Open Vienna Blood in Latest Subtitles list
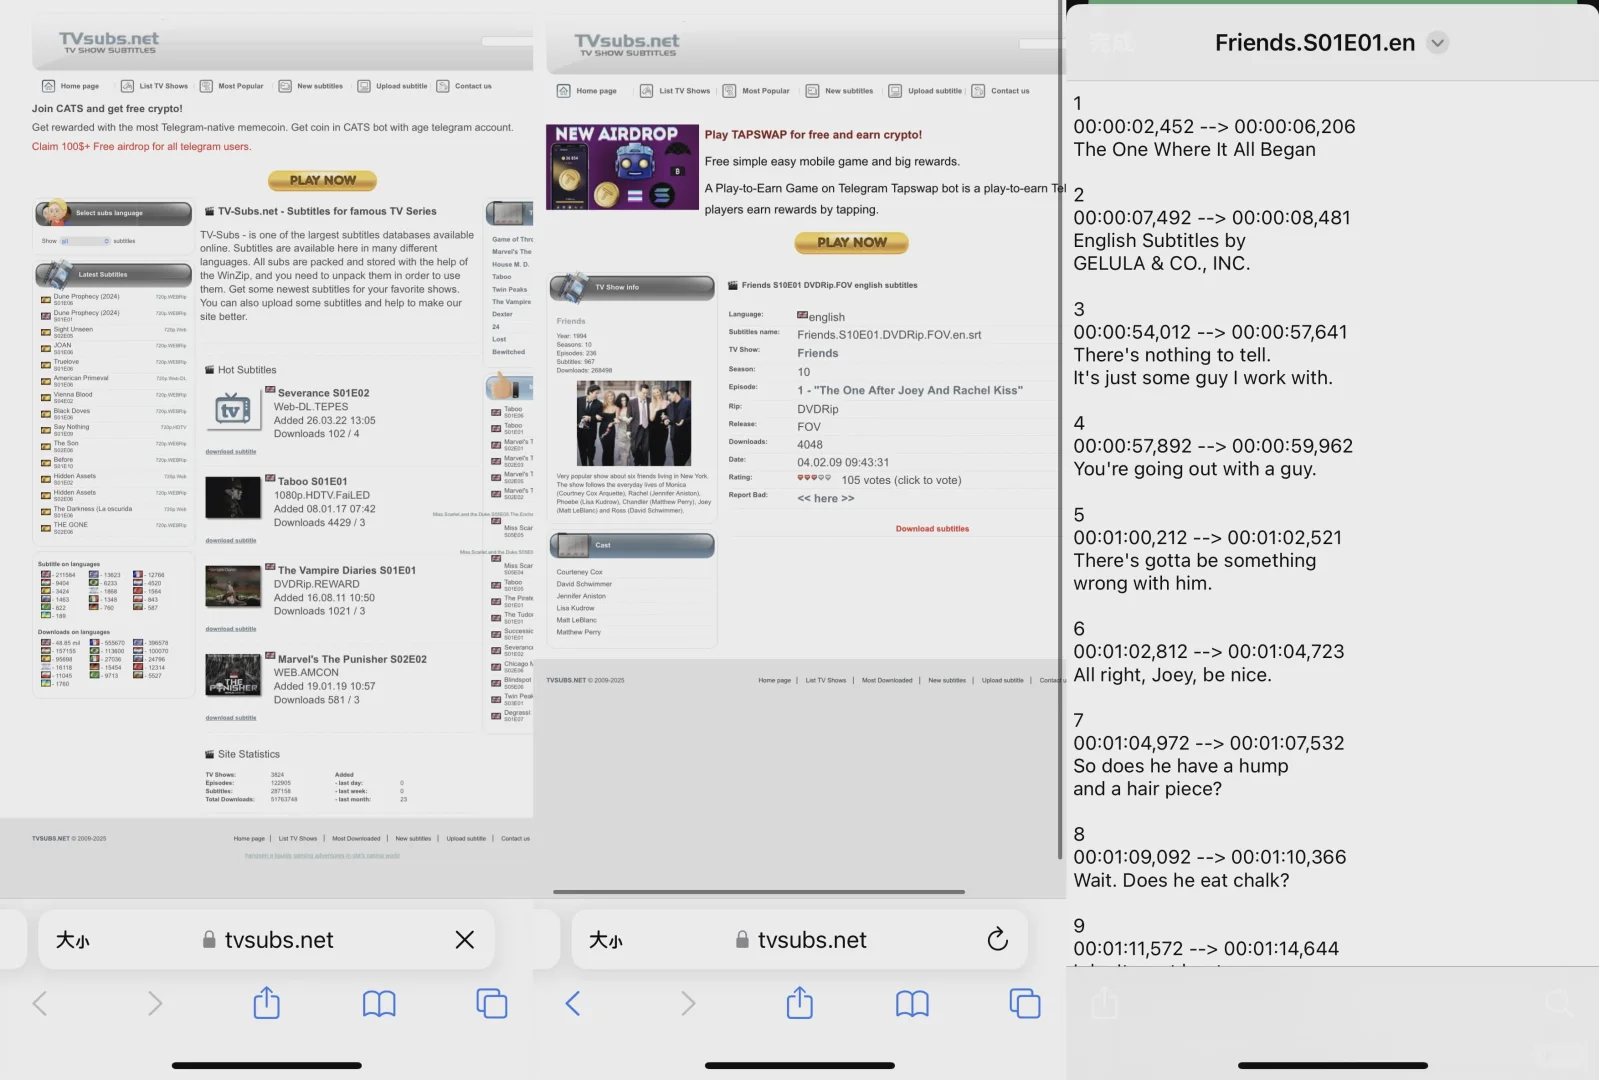Viewport: 1599px width, 1080px height. pyautogui.click(x=73, y=394)
